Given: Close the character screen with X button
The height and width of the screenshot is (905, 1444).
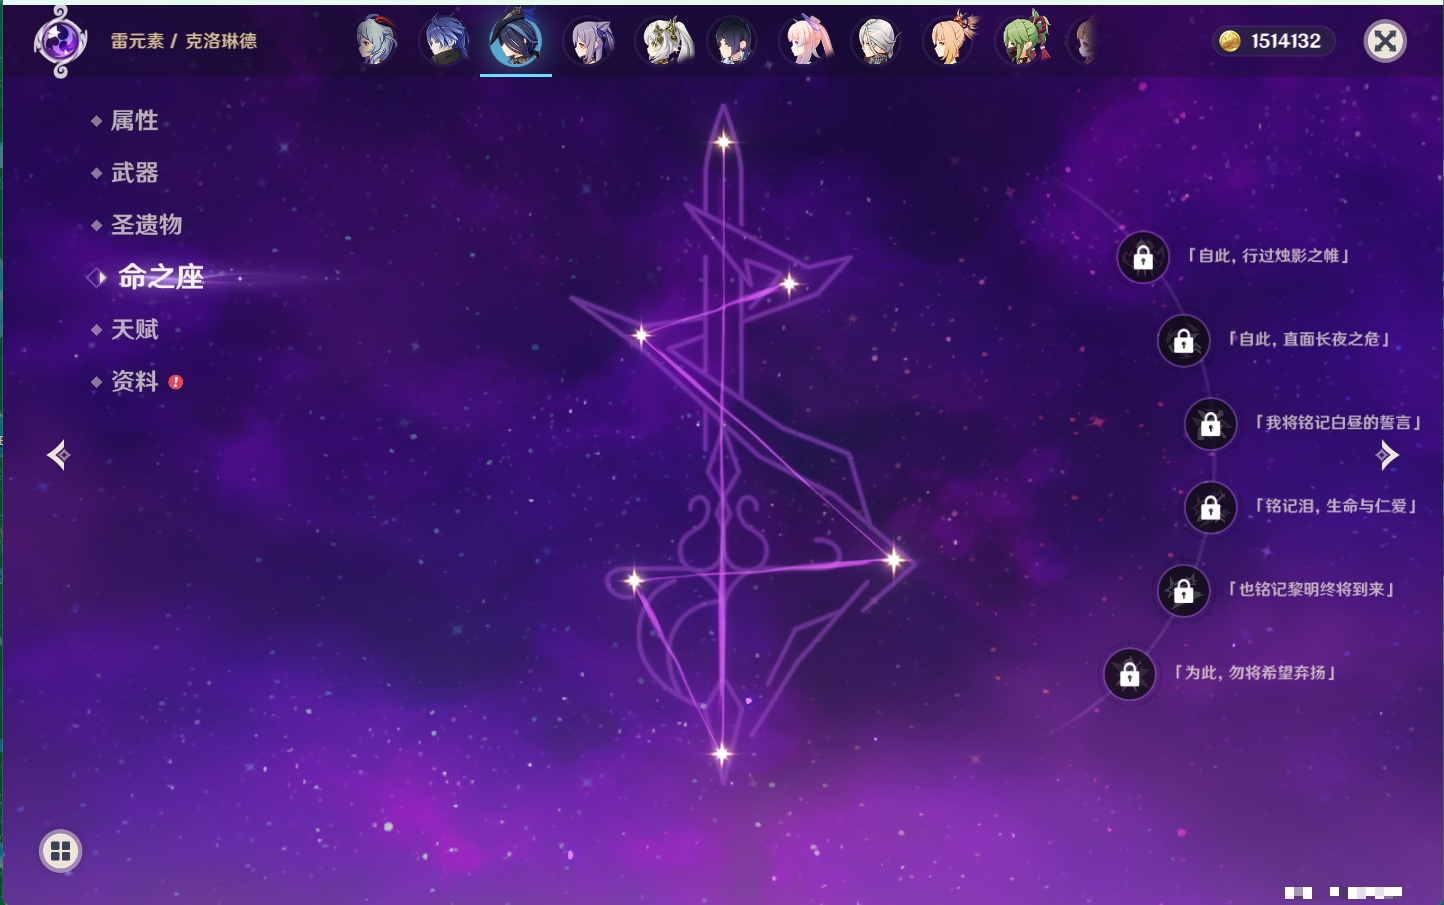Looking at the screenshot, I should (1385, 41).
